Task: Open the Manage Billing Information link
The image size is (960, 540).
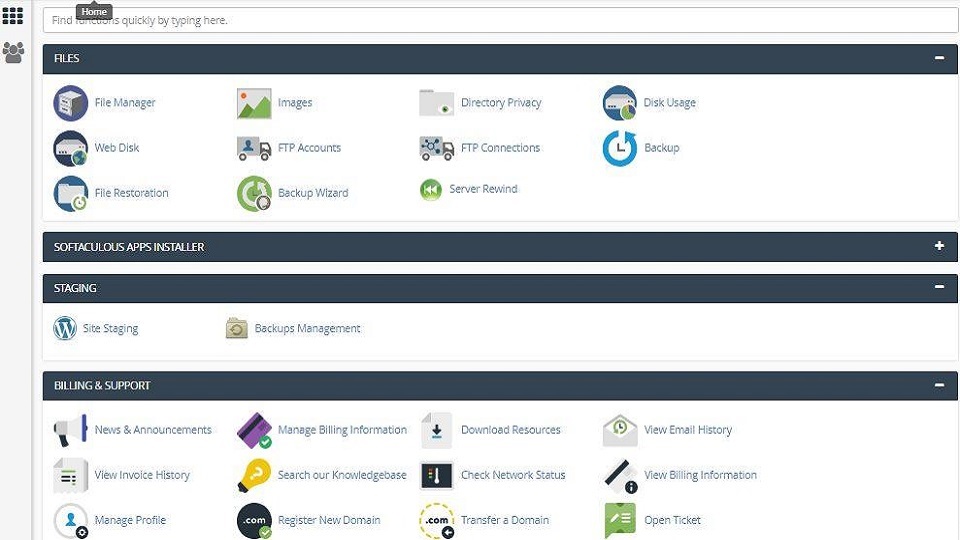Action: (x=342, y=430)
